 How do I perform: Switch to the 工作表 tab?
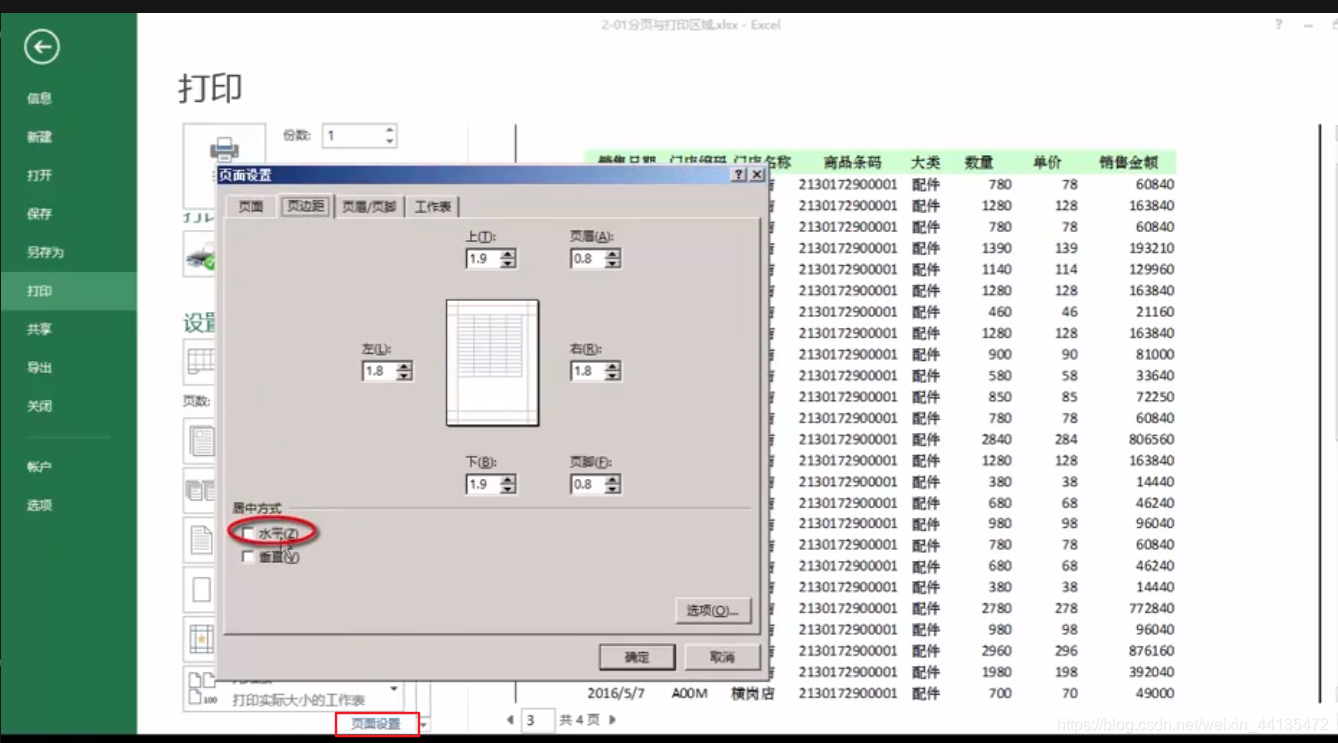(x=433, y=206)
